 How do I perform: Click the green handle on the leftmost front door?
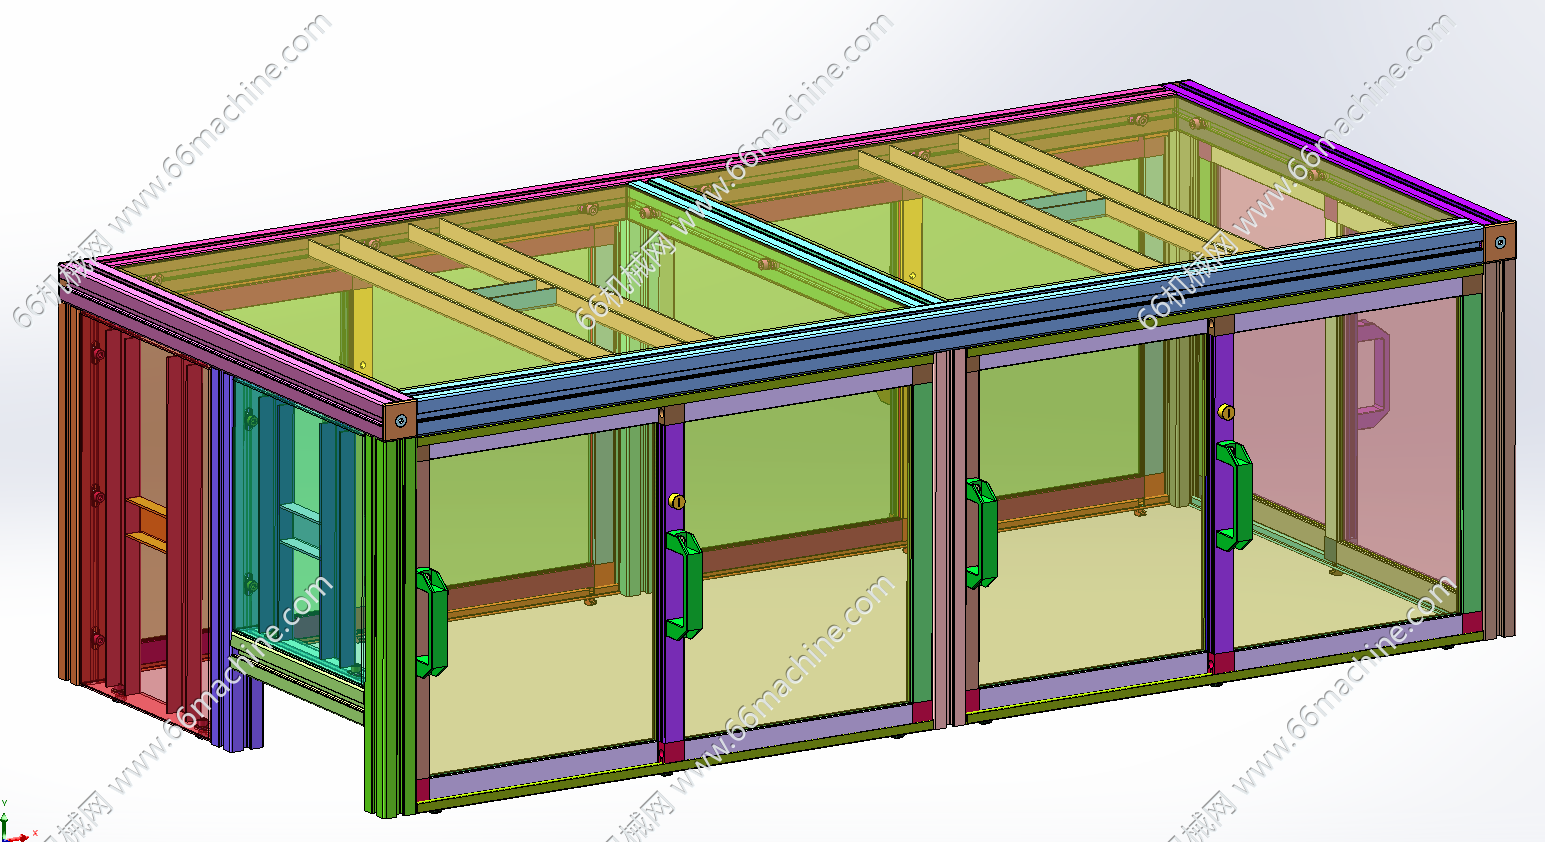431,622
